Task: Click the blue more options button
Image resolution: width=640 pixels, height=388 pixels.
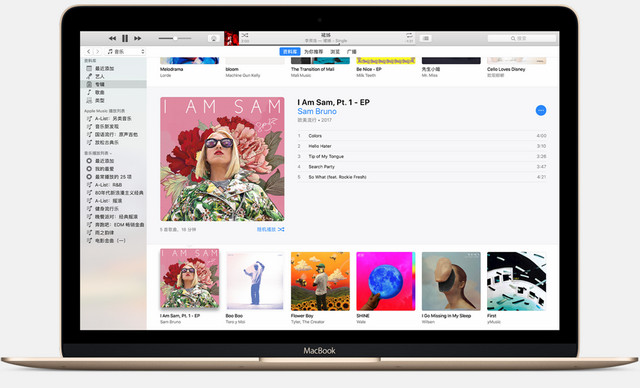Action: (541, 110)
